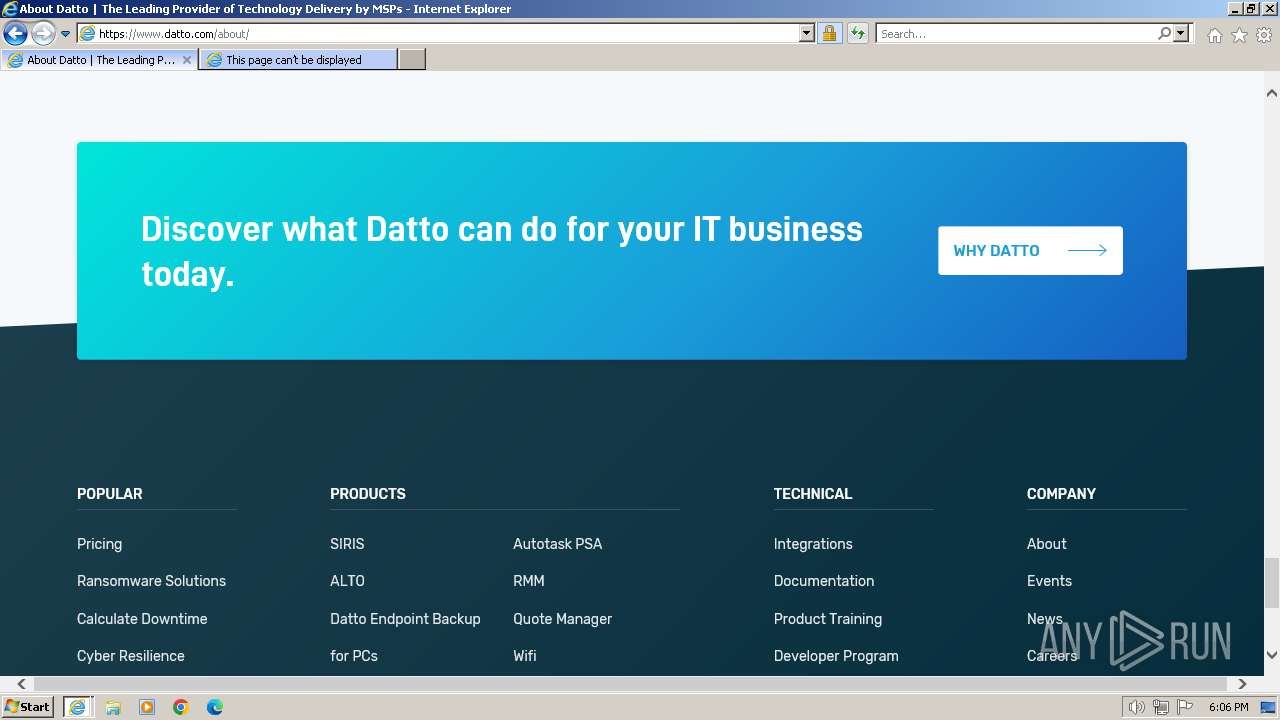Open the Pricing link
This screenshot has height=720, width=1280.
[x=99, y=544]
